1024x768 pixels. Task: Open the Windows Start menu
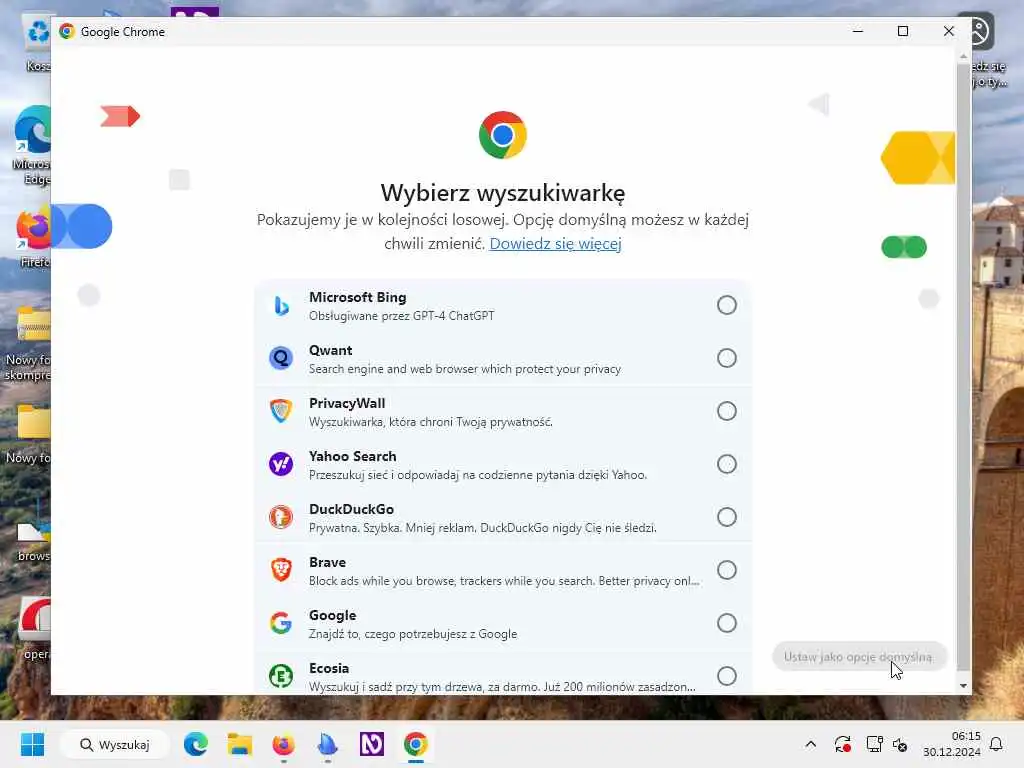tap(32, 744)
